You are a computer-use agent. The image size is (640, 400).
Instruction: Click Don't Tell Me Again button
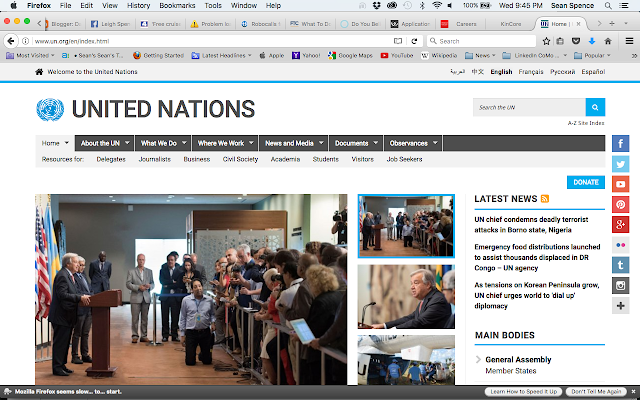[x=596, y=391]
